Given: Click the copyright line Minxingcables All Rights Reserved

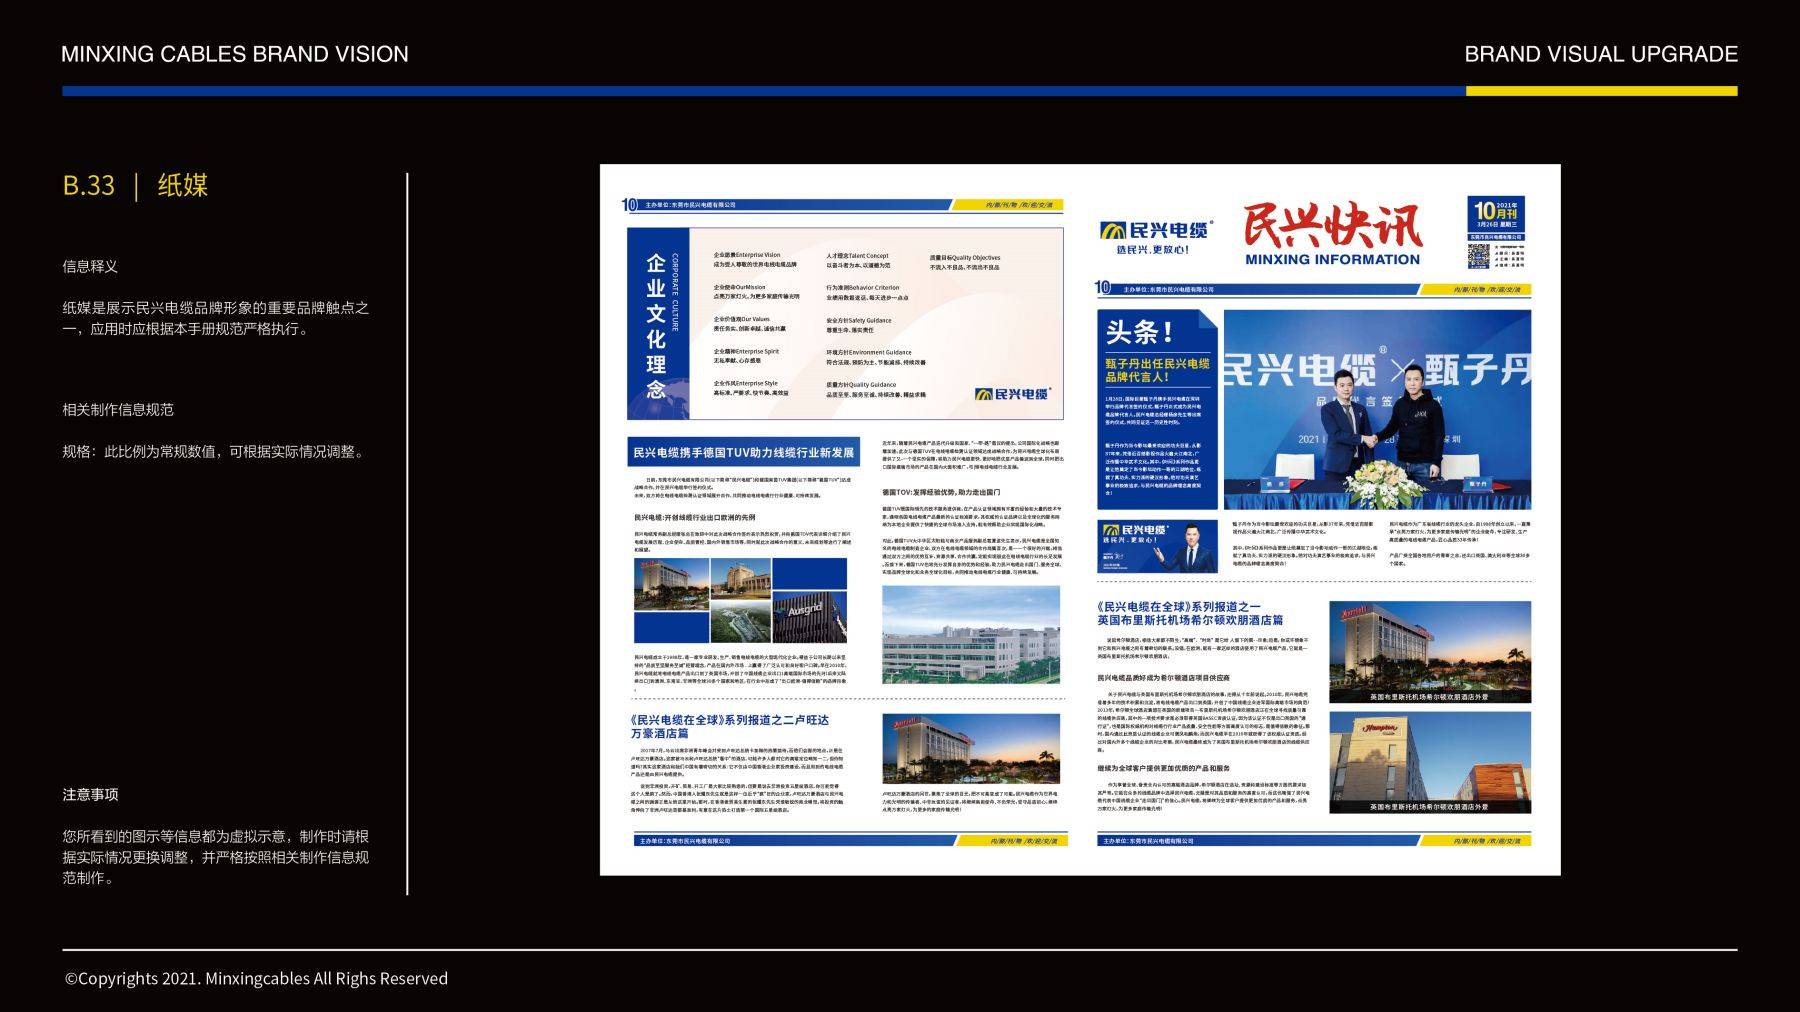Looking at the screenshot, I should coord(256,978).
